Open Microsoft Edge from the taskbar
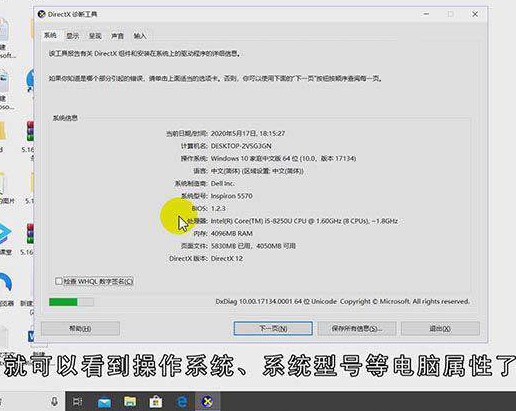The width and height of the screenshot is (516, 411). [182, 402]
